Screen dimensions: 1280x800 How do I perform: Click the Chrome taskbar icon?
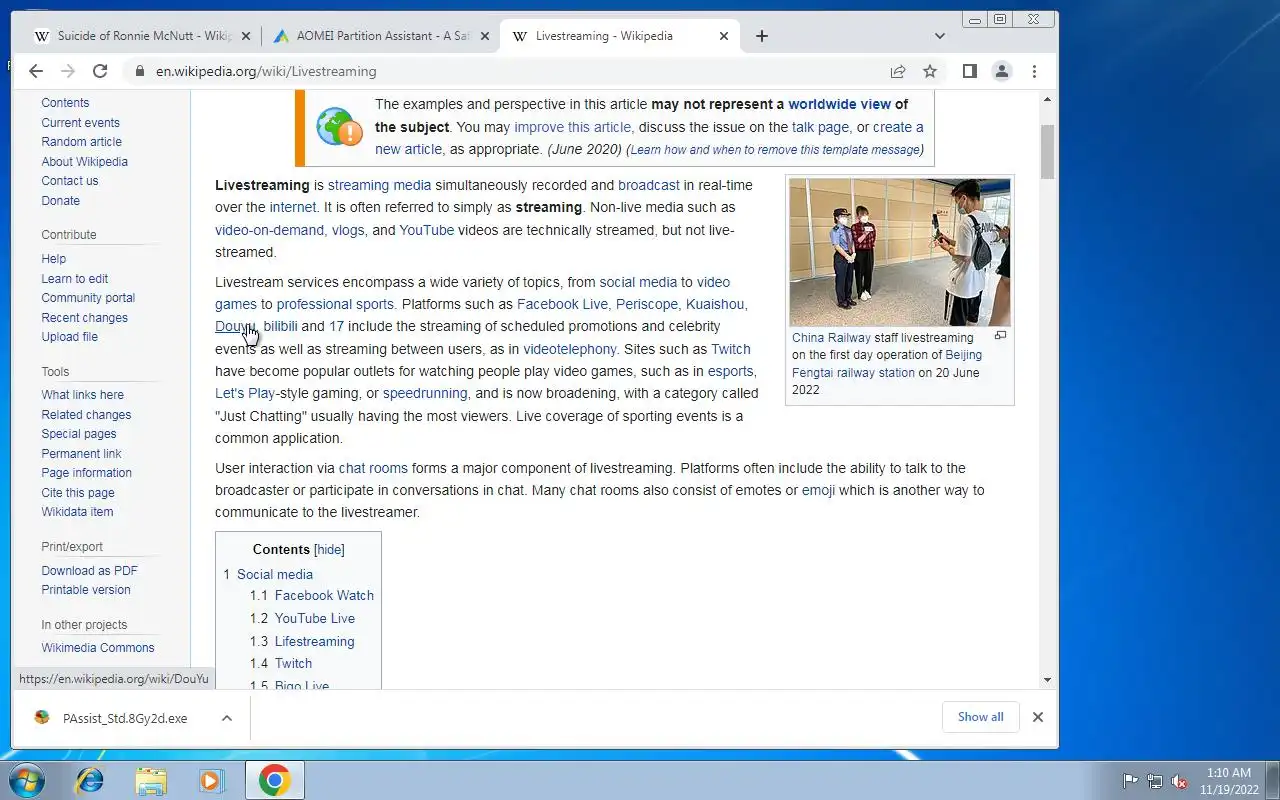275,779
